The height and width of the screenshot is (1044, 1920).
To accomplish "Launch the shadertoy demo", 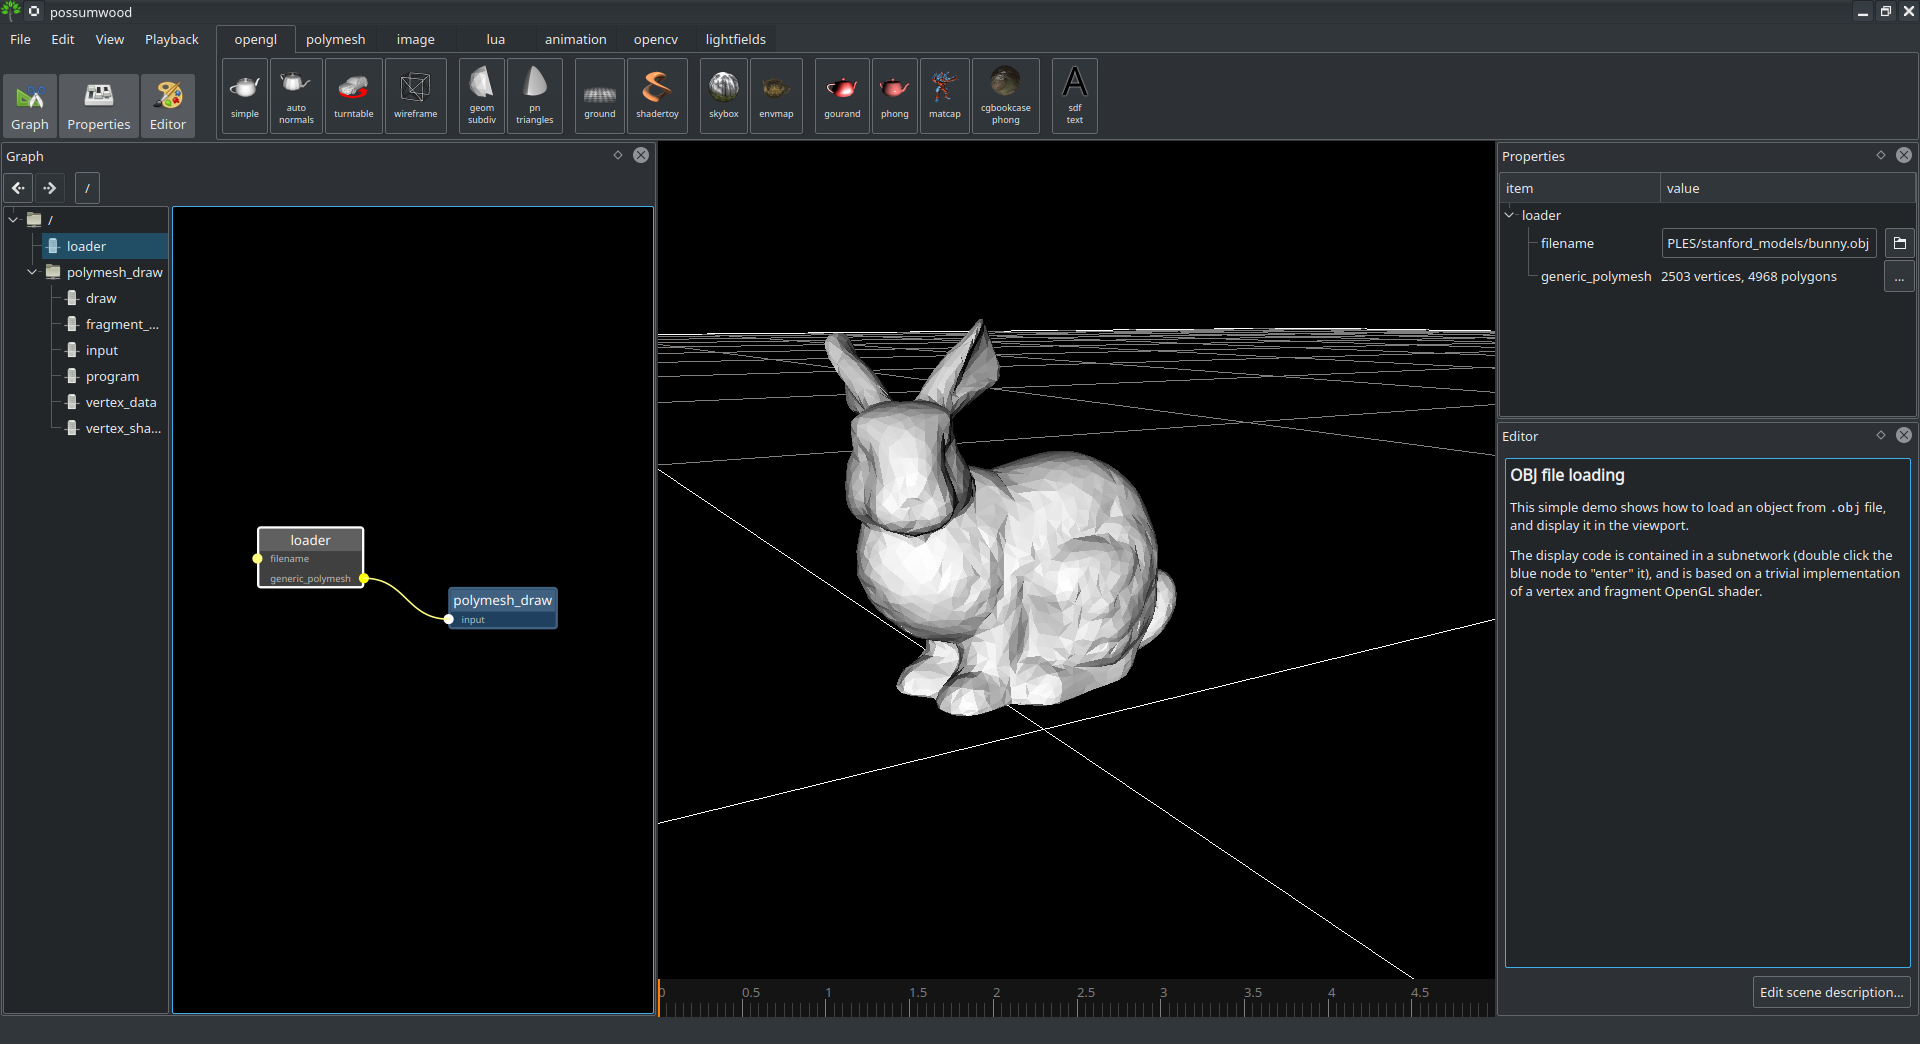I will tap(657, 96).
